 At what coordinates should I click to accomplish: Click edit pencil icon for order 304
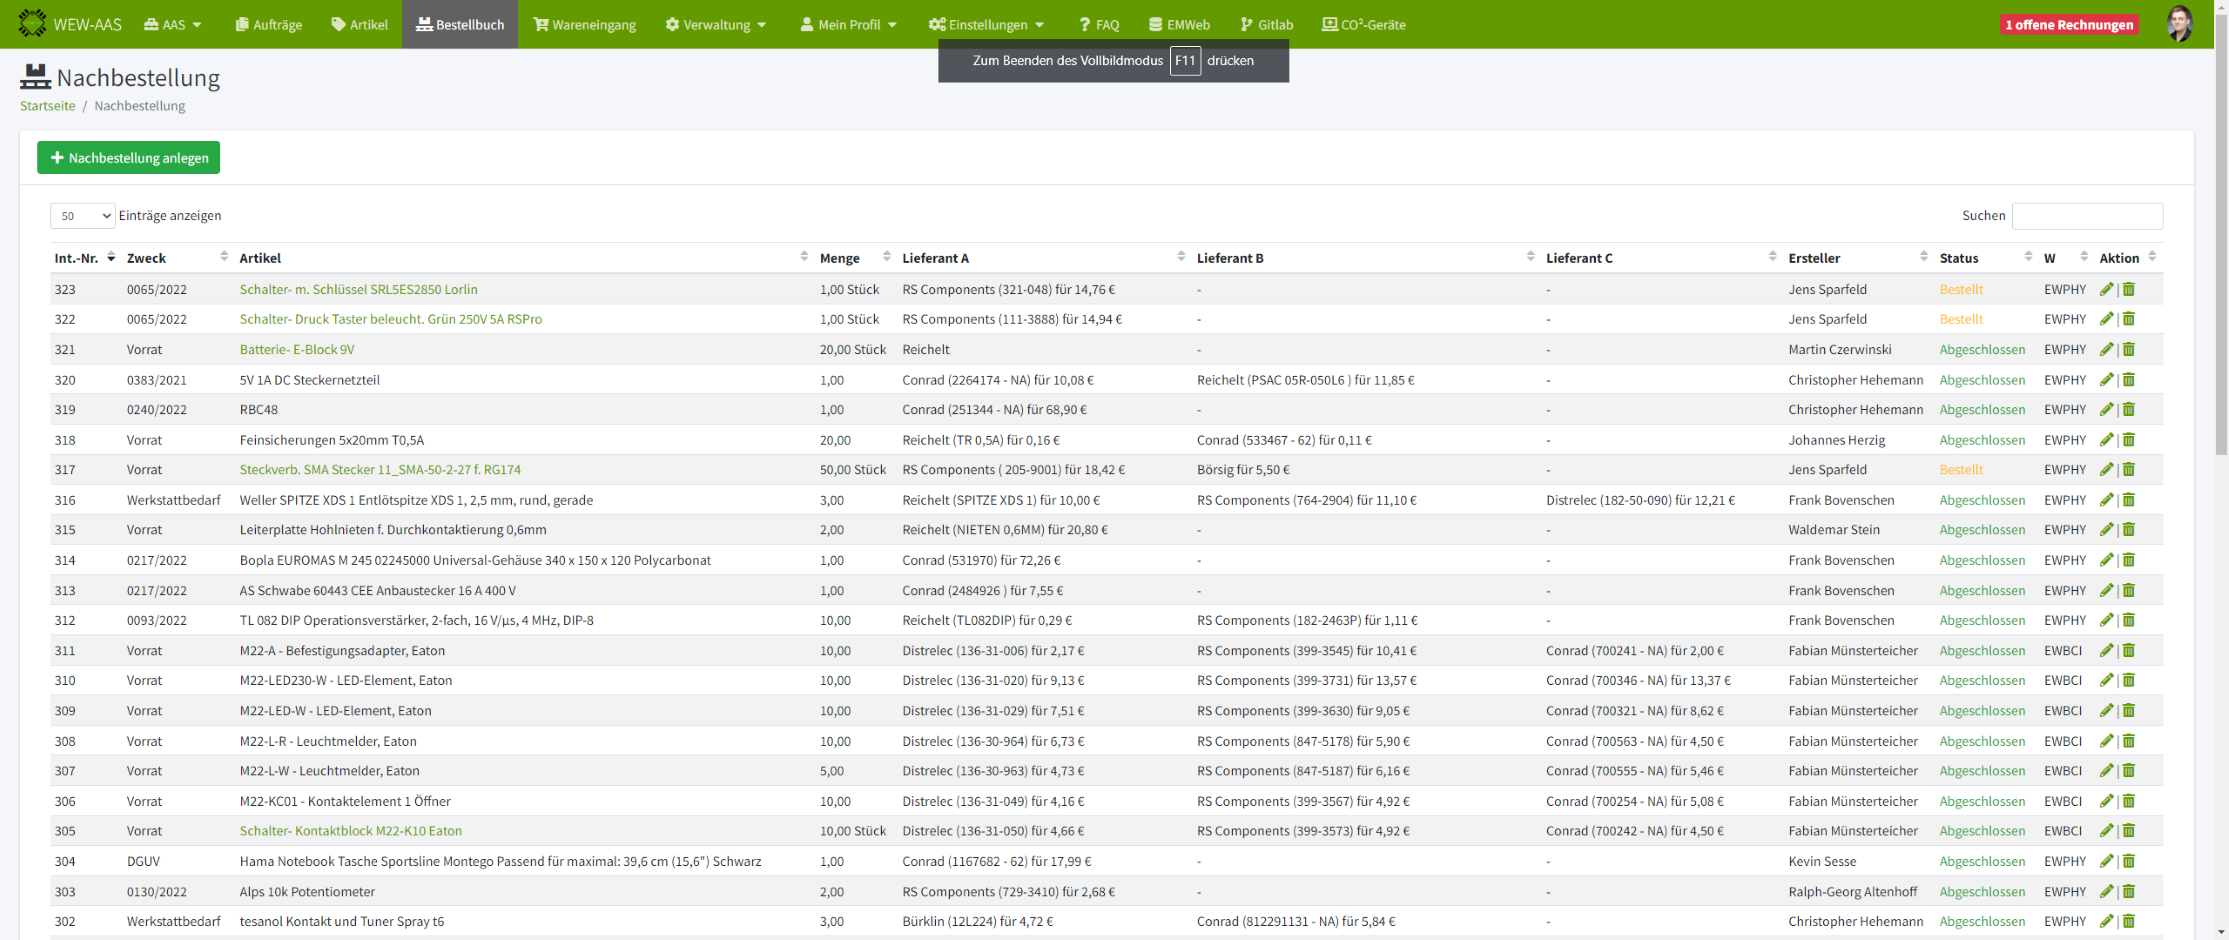coord(2106,861)
